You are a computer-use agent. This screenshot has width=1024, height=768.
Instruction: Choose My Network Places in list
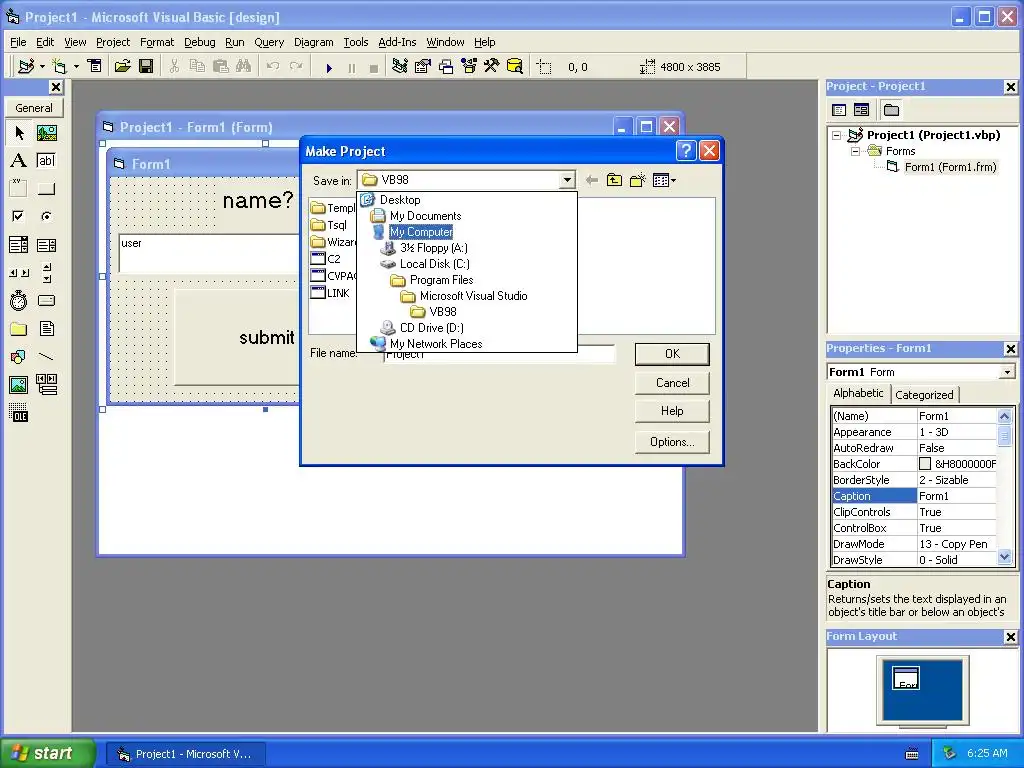(x=436, y=344)
